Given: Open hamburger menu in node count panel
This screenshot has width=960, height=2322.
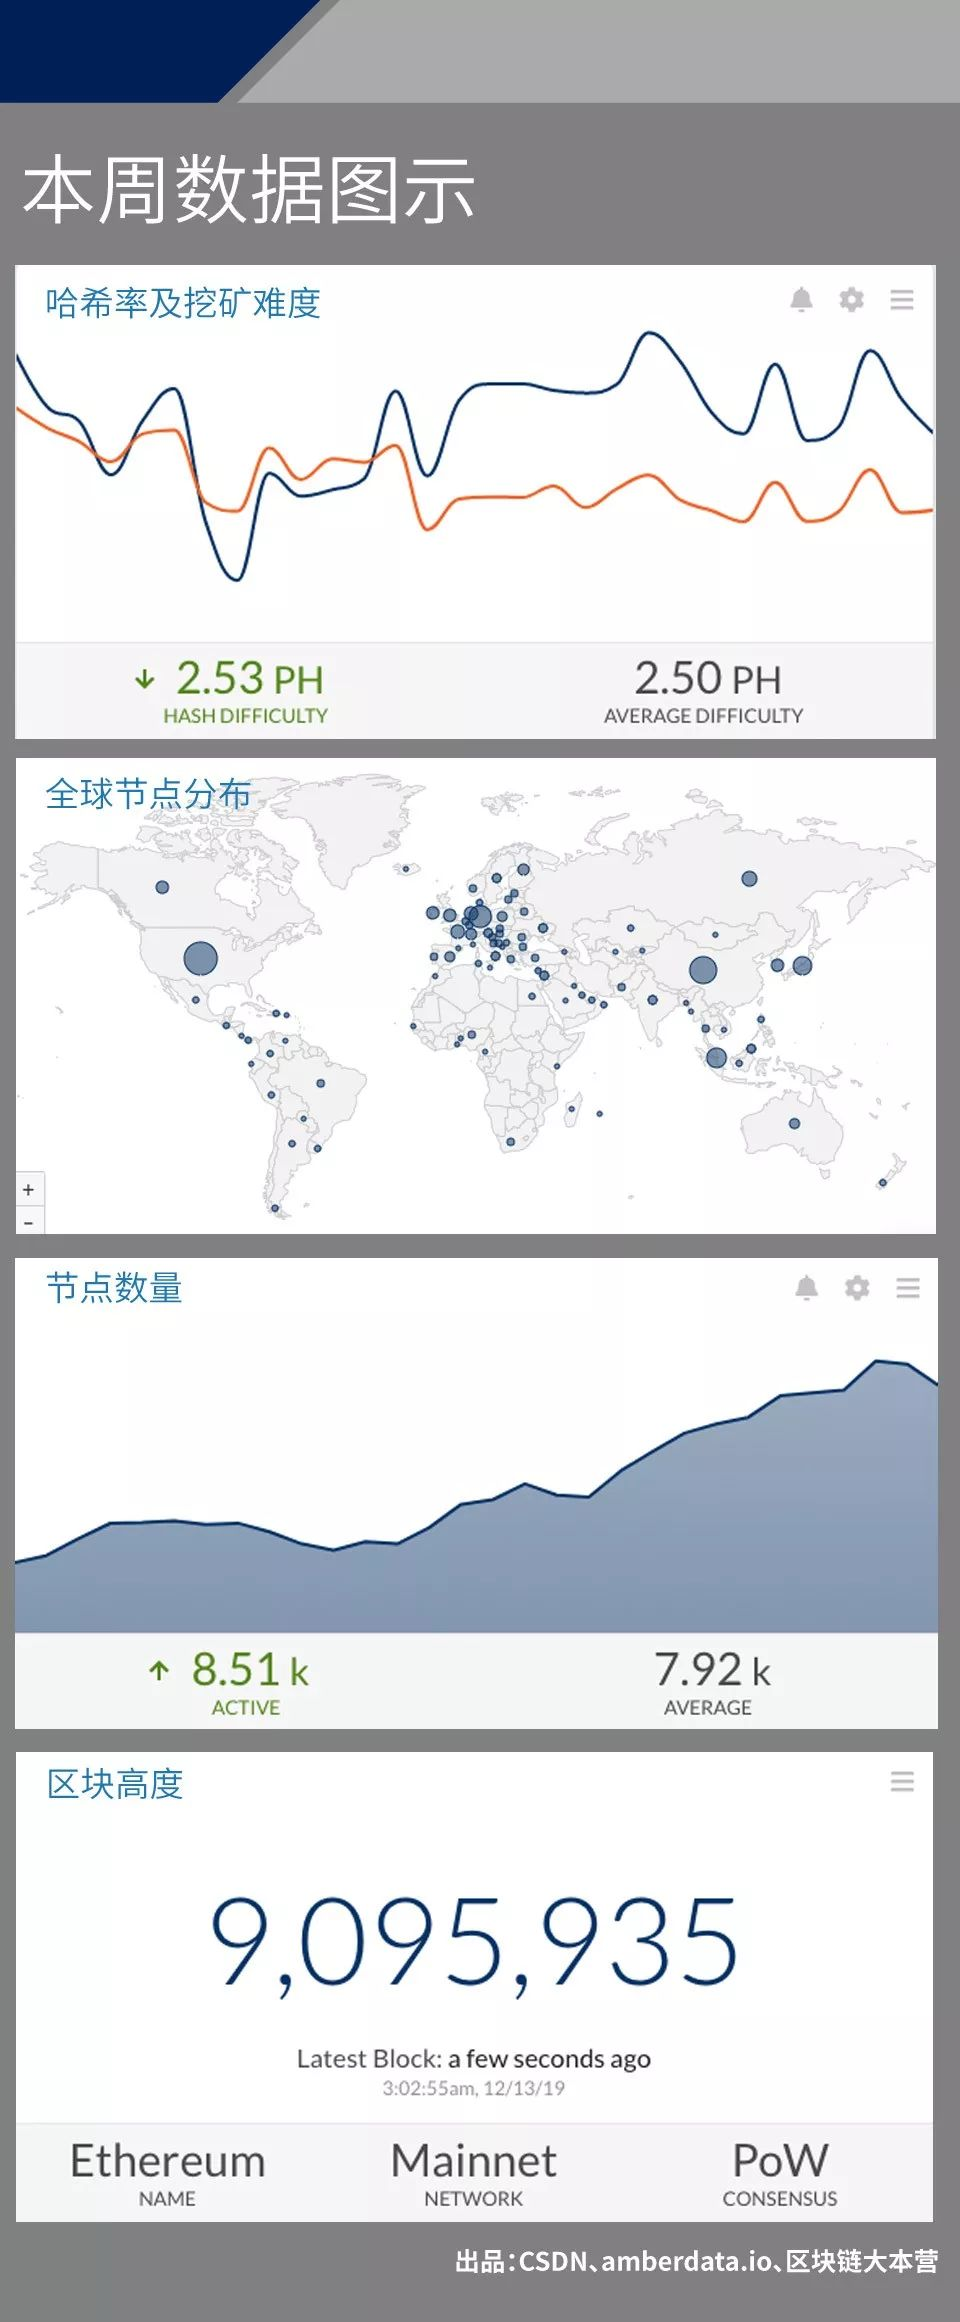Looking at the screenshot, I should pos(908,1288).
